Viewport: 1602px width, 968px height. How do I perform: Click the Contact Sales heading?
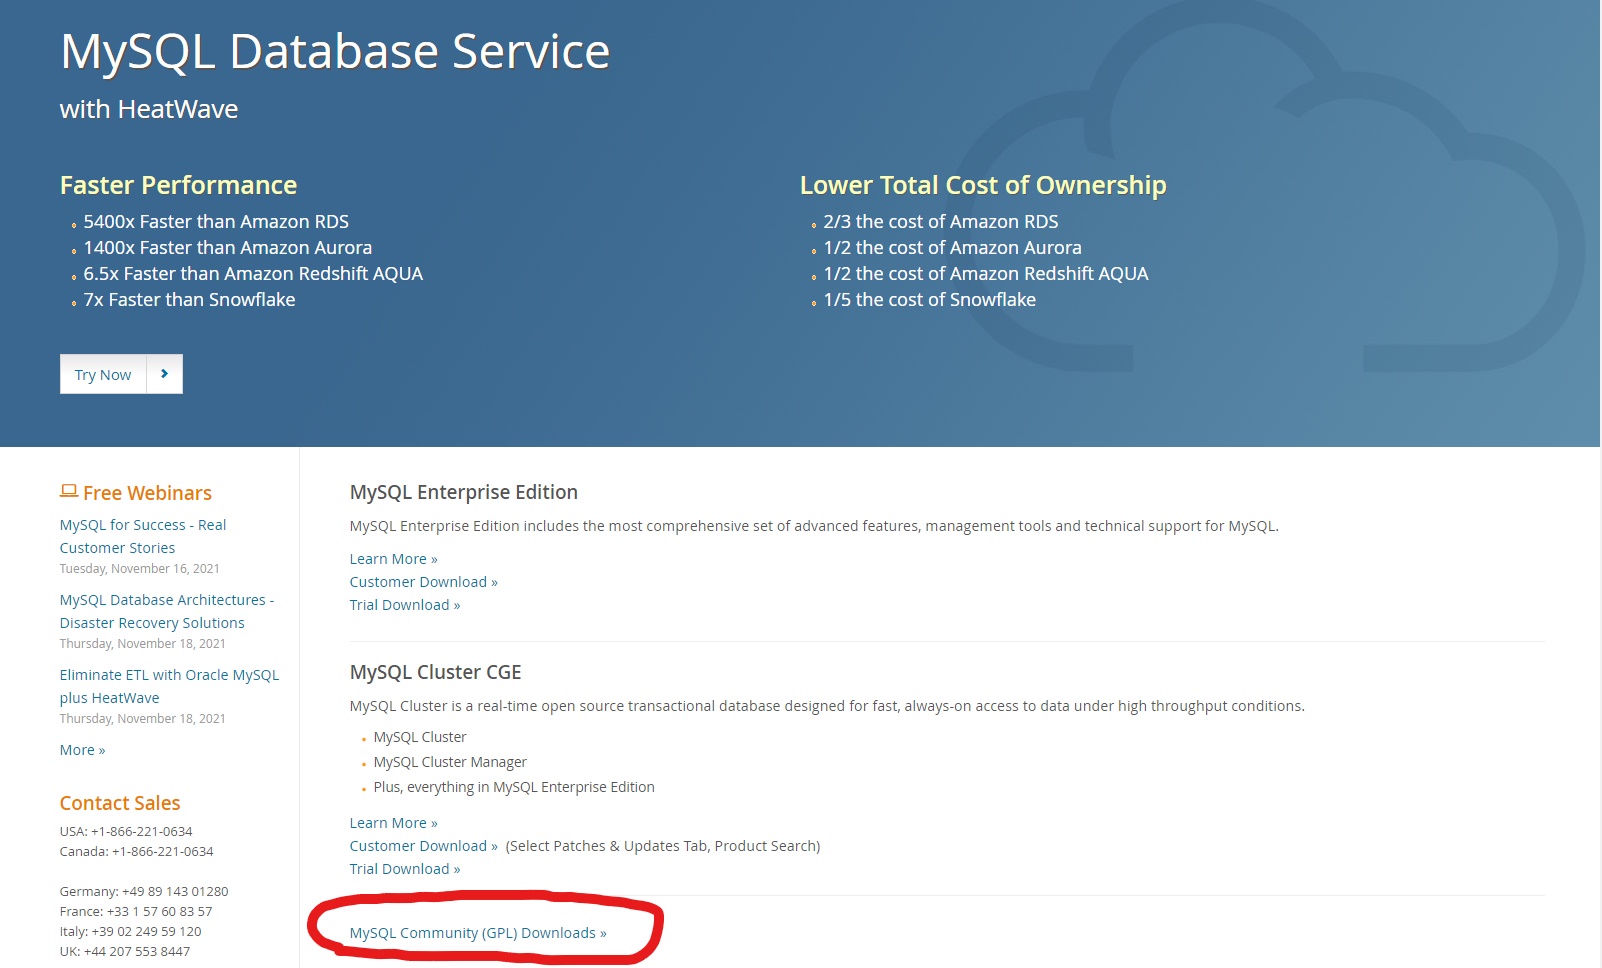[x=120, y=803]
